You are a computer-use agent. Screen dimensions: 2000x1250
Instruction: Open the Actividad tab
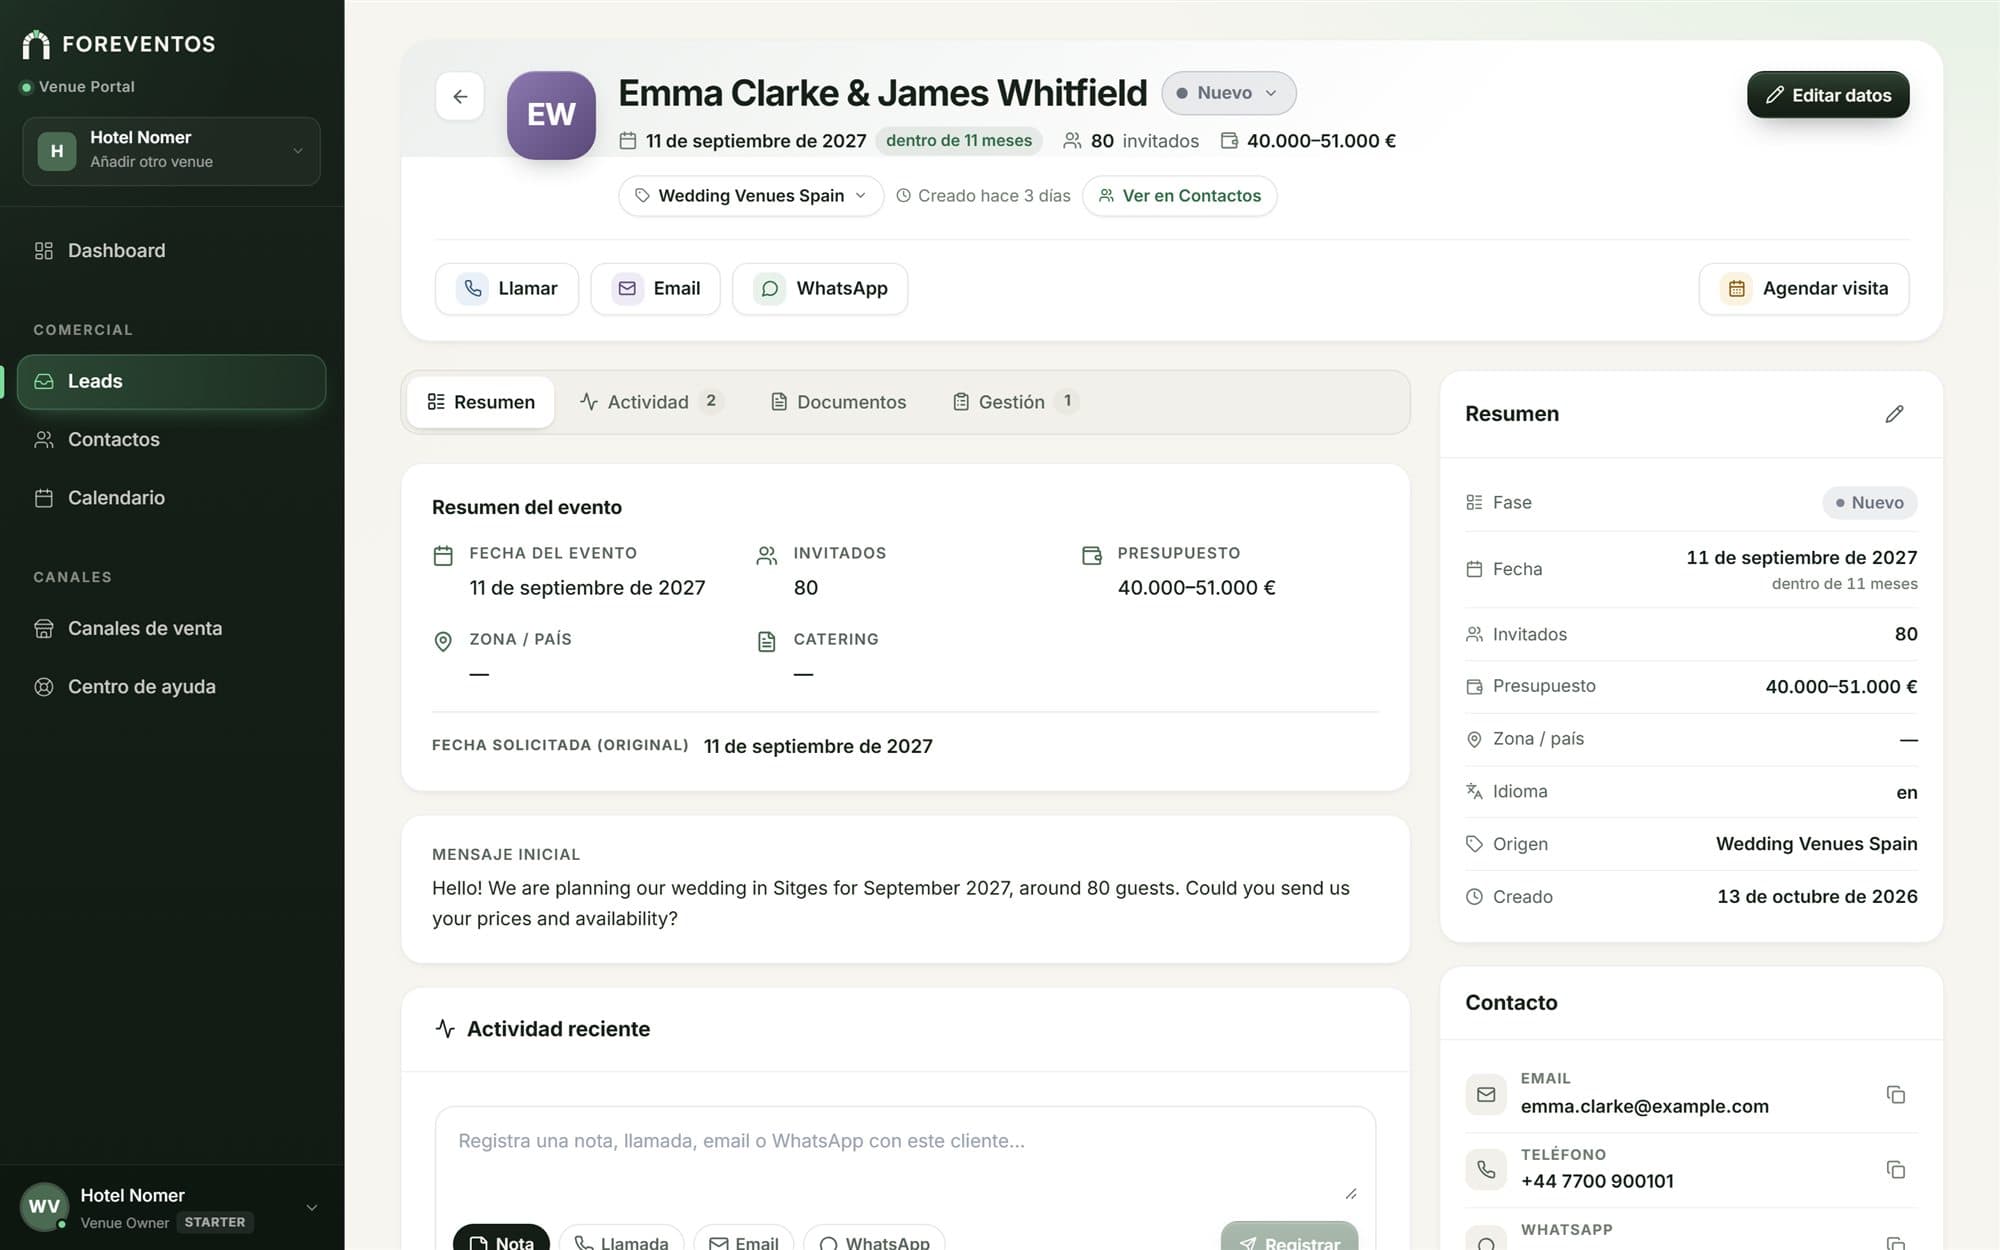[x=651, y=402]
